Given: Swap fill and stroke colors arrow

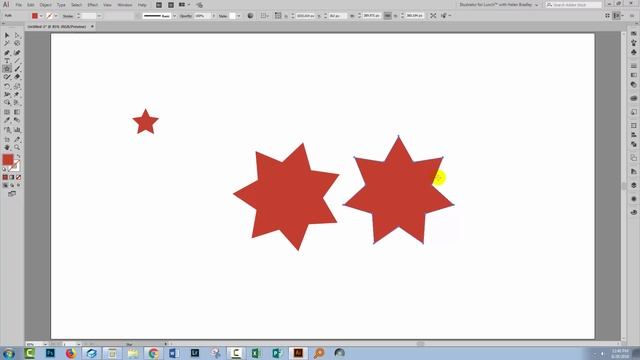Looking at the screenshot, I should (x=18, y=156).
